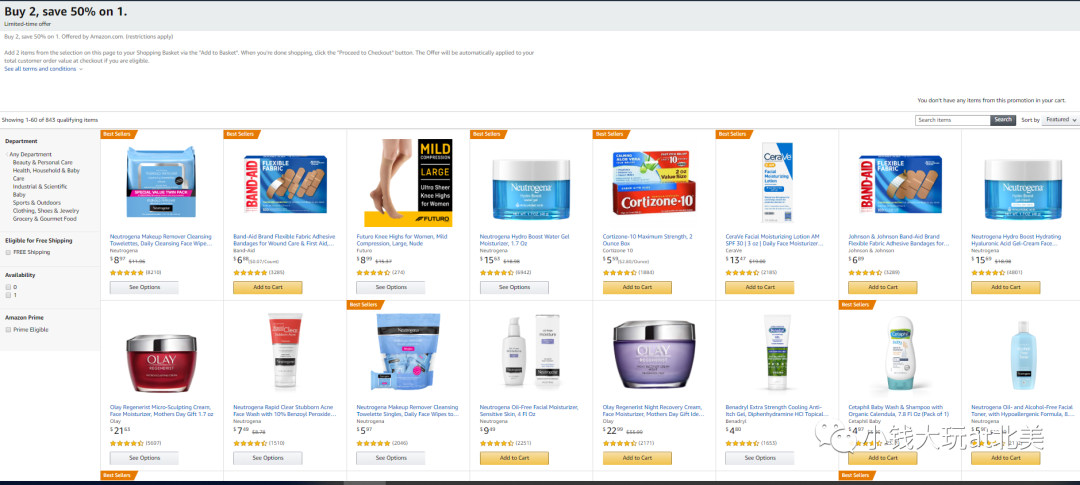1080x485 pixels.
Task: Open the Cortizone-10 product image
Action: tap(654, 181)
